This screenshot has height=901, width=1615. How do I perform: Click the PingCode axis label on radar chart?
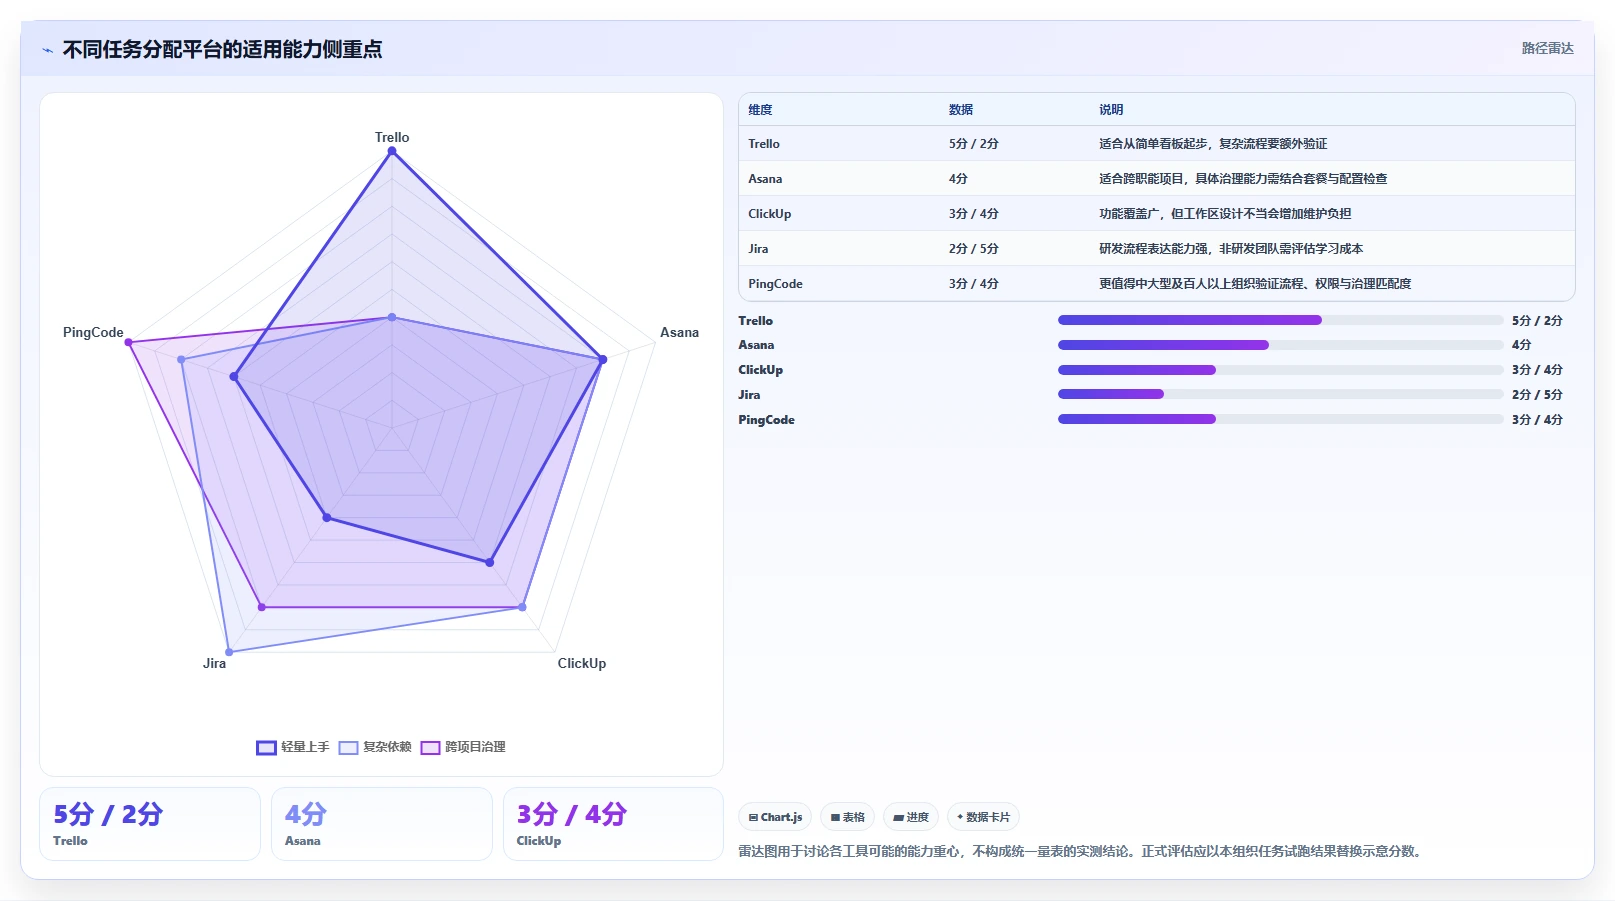(x=93, y=332)
